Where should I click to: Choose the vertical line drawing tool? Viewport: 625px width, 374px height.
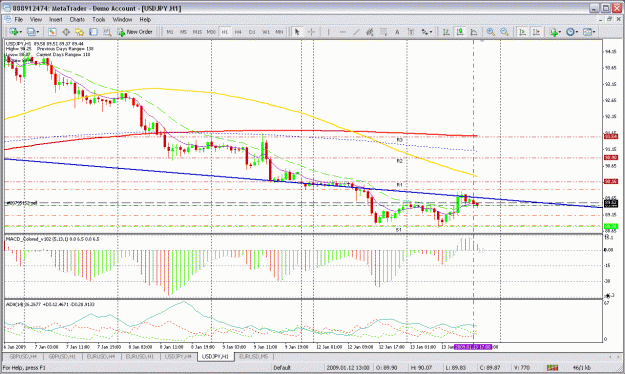coord(328,32)
